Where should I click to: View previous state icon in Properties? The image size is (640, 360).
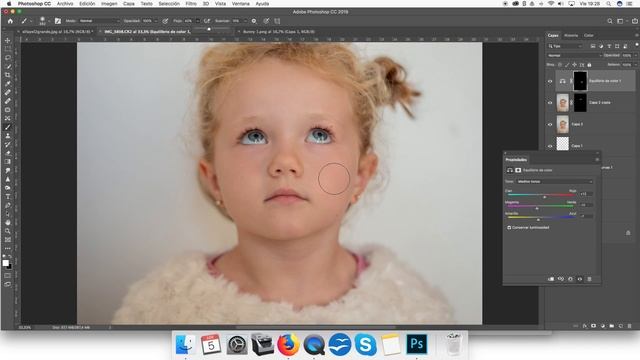pyautogui.click(x=561, y=279)
